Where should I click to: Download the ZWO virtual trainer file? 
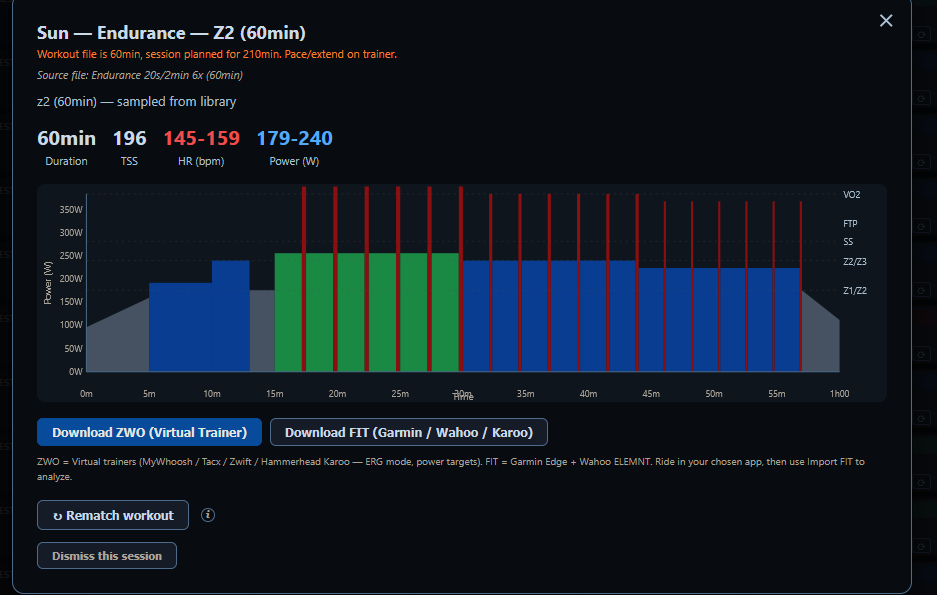tap(149, 432)
